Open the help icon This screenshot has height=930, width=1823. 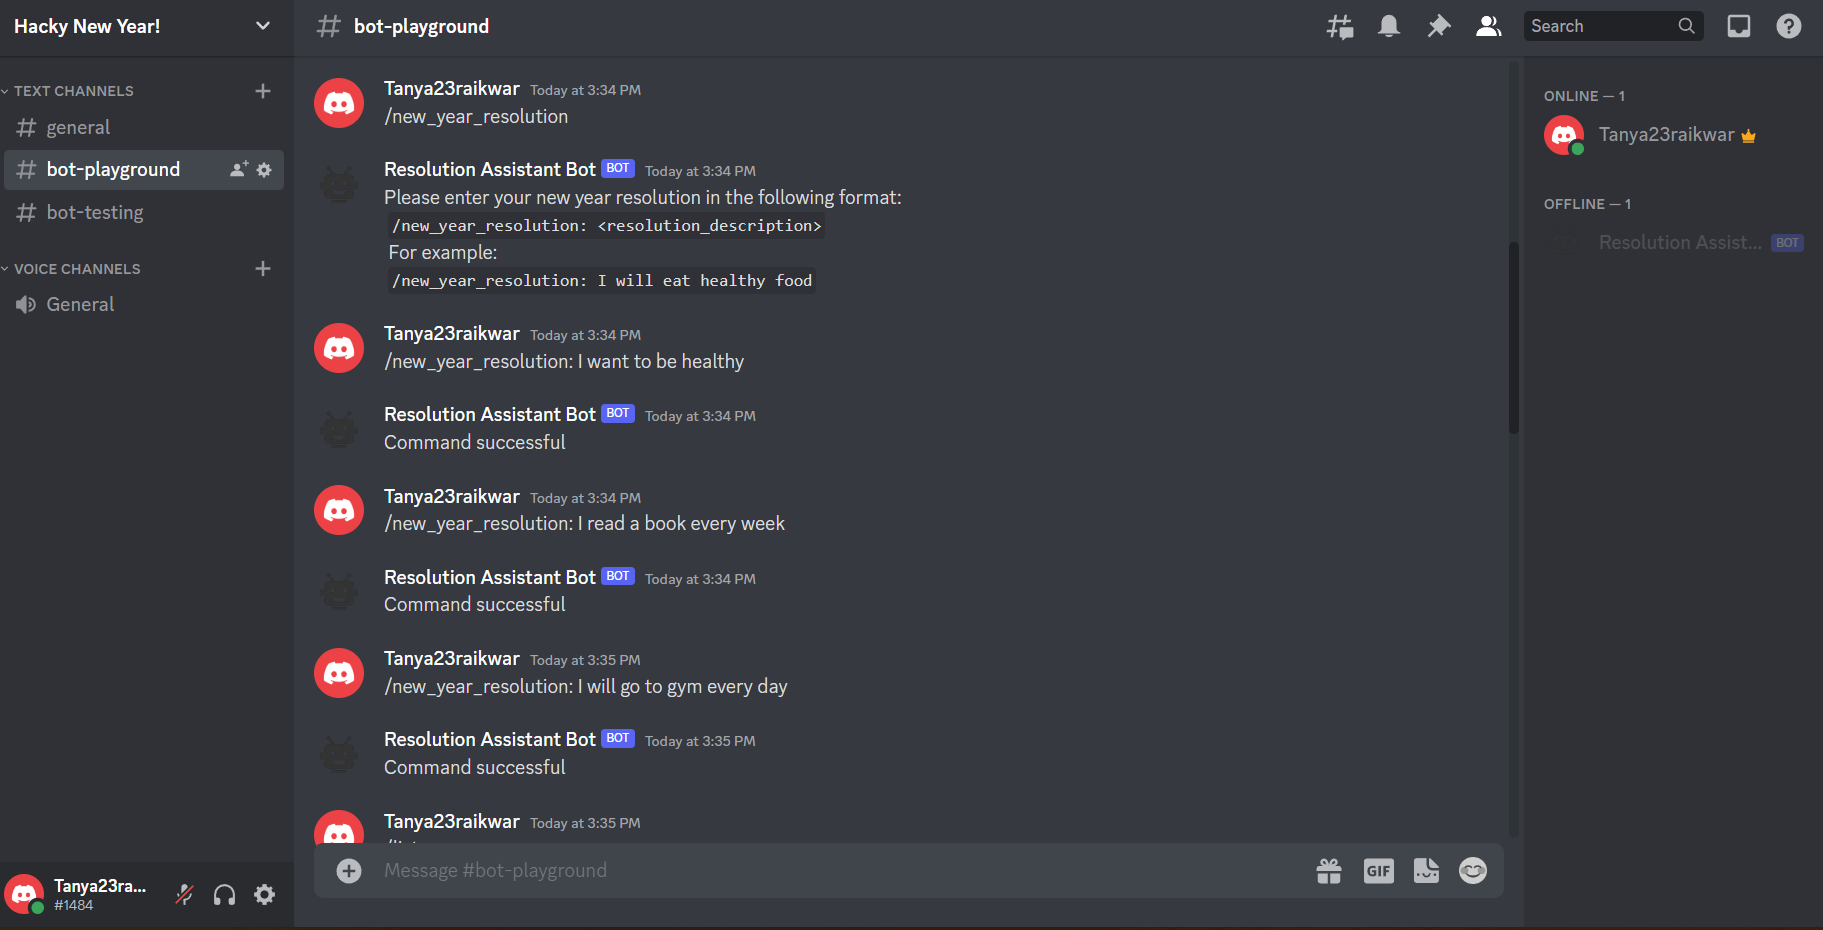1789,27
